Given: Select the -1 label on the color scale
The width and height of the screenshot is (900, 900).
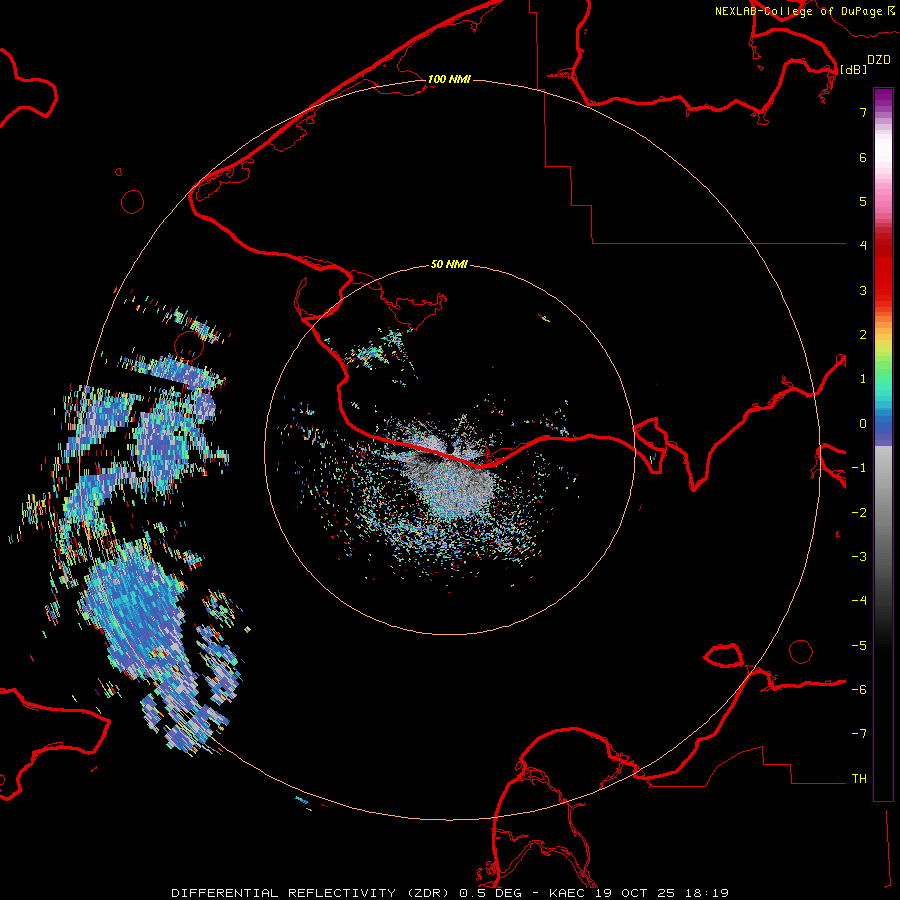Looking at the screenshot, I should point(859,468).
